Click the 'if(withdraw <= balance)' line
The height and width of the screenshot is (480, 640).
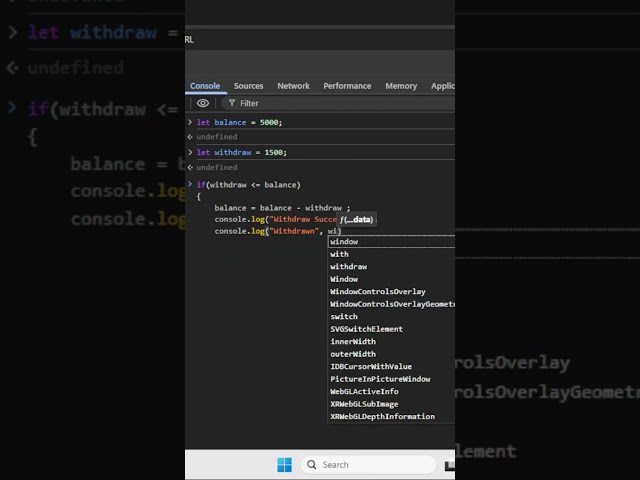tap(249, 185)
